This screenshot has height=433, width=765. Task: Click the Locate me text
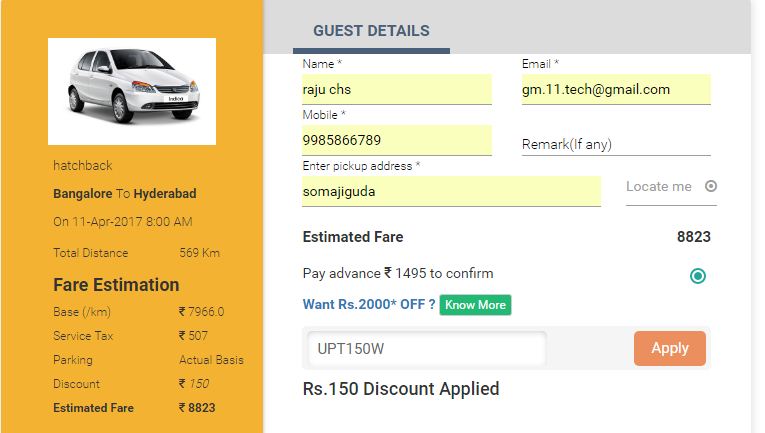click(x=659, y=187)
